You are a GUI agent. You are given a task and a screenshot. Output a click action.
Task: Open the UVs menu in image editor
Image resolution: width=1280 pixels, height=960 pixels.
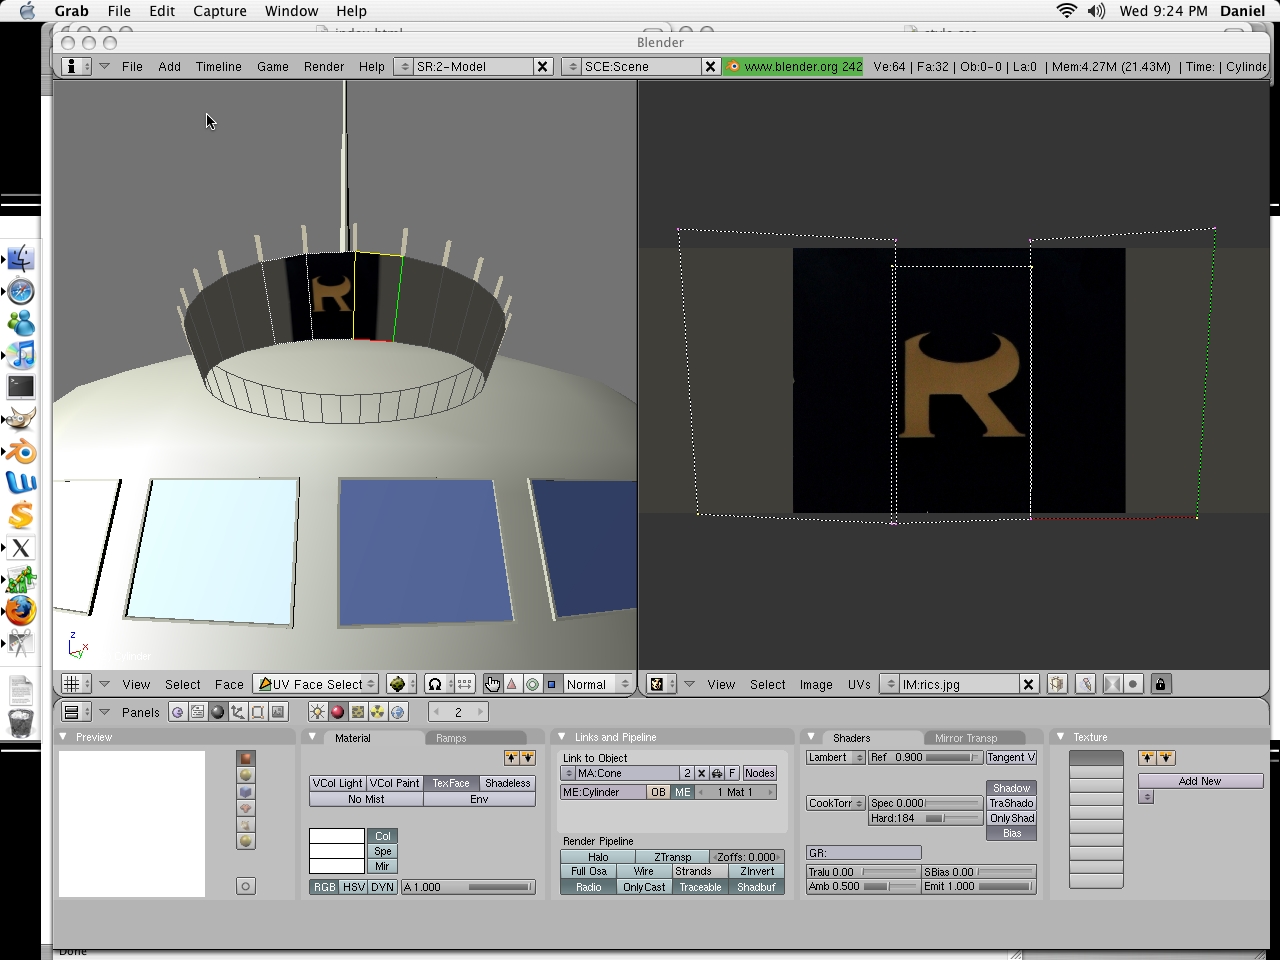[859, 684]
